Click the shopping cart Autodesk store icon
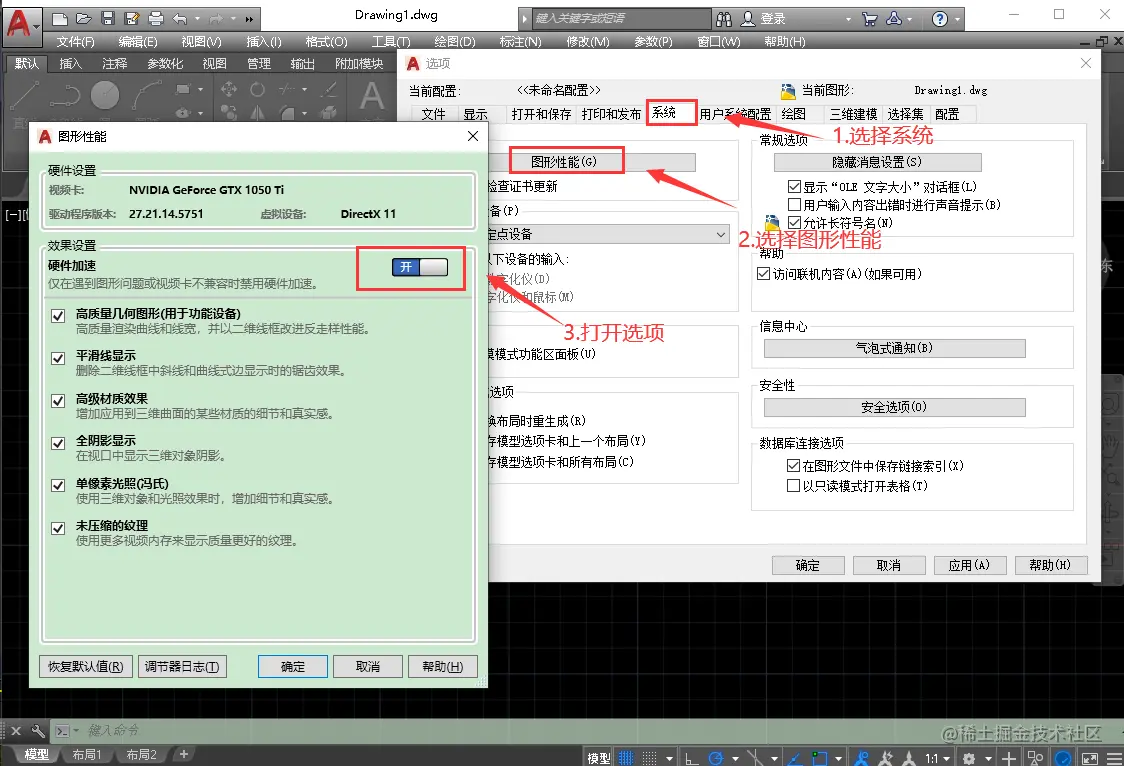This screenshot has width=1124, height=766. [870, 19]
